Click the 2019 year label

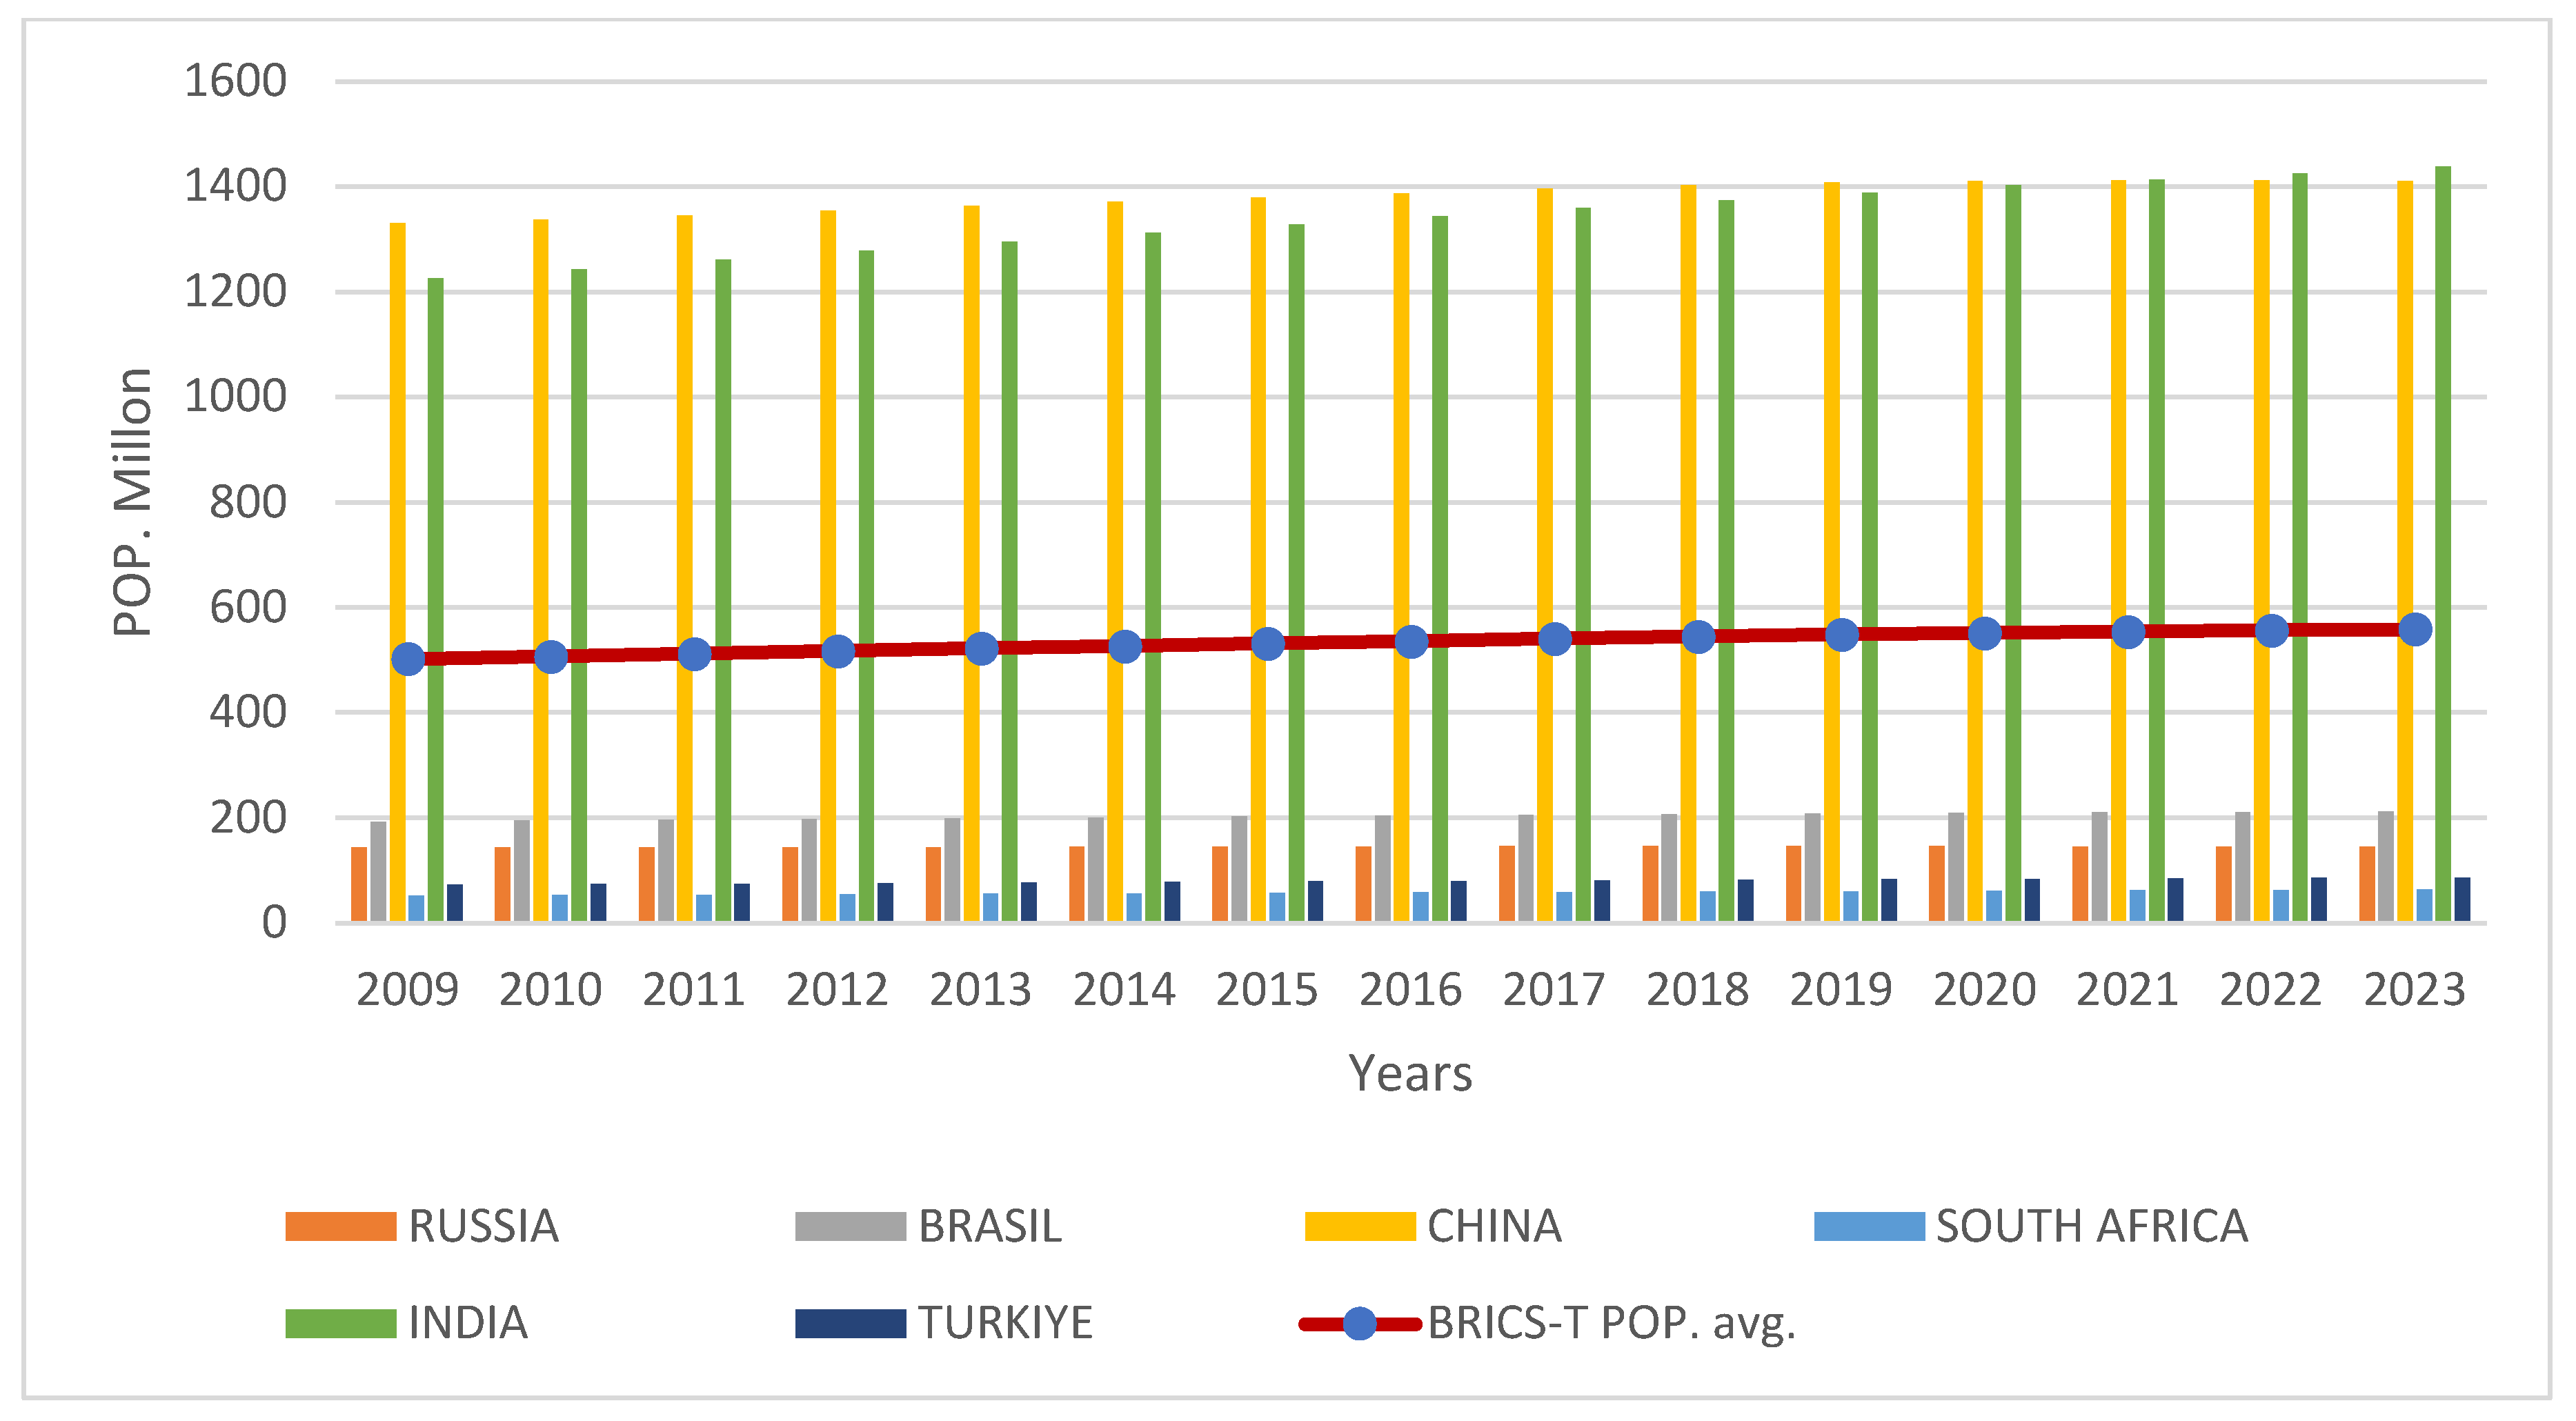(1841, 990)
